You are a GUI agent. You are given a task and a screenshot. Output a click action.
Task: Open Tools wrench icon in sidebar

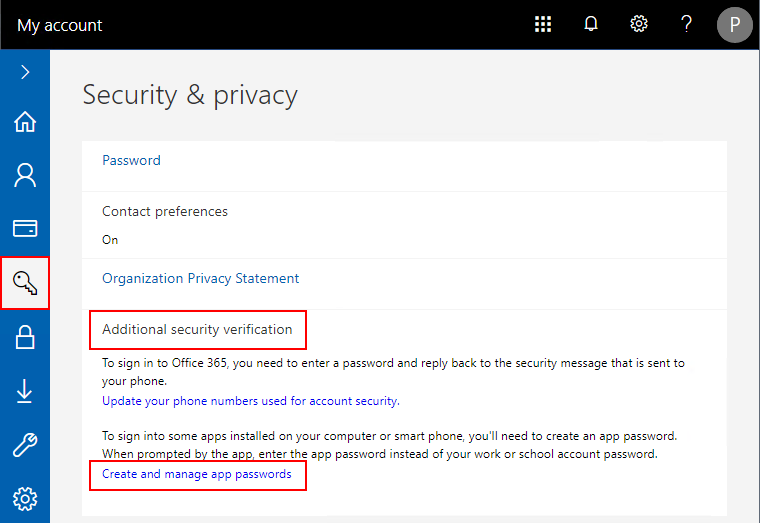pyautogui.click(x=25, y=444)
